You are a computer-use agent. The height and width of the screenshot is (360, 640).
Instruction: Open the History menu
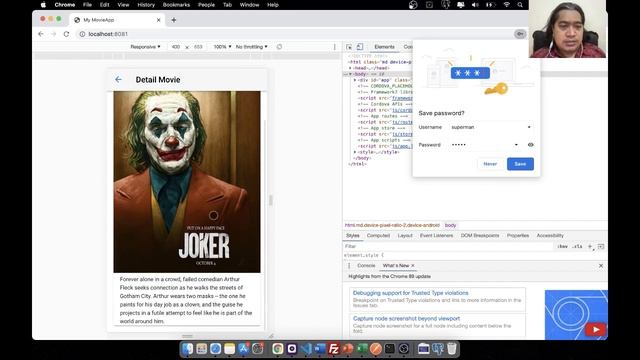click(x=146, y=5)
